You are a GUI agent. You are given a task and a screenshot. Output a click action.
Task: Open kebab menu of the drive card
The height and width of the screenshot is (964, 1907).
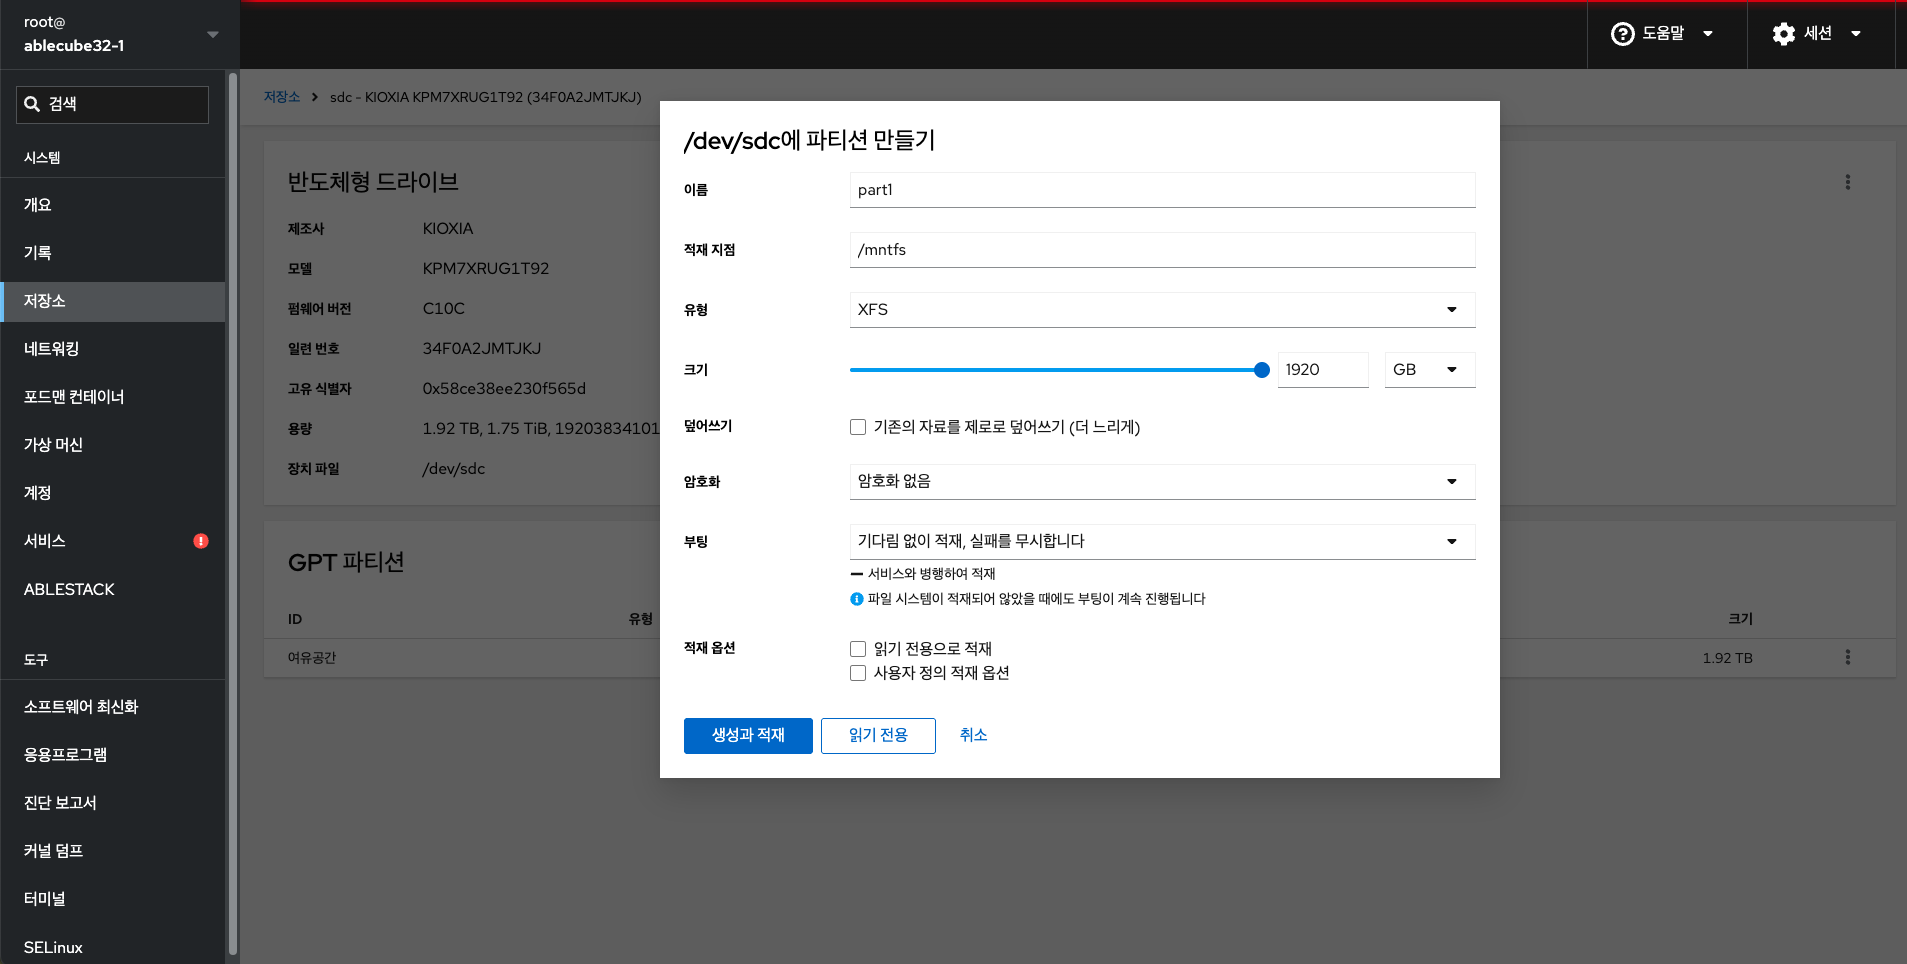coord(1847,182)
